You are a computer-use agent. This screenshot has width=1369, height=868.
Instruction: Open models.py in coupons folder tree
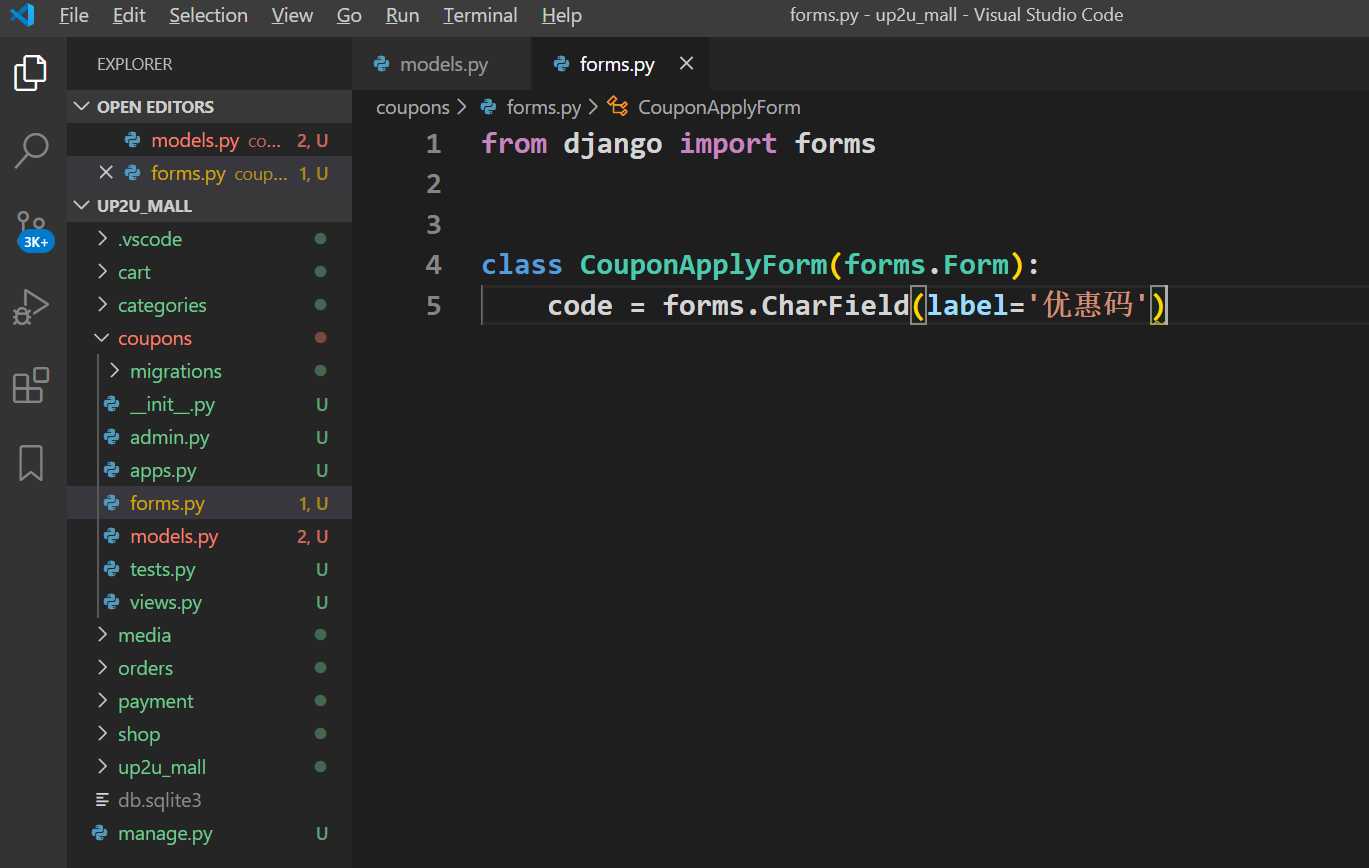click(209, 536)
